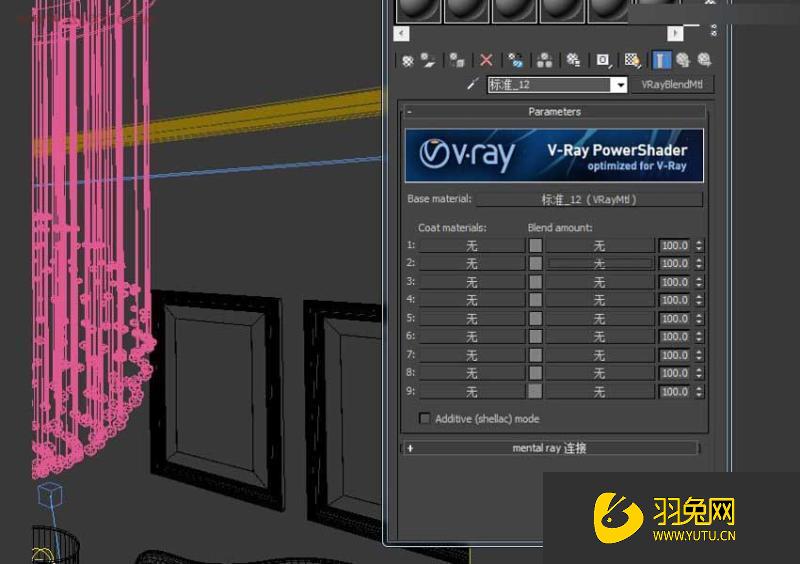The height and width of the screenshot is (564, 800).
Task: Collapse the Parameters rollout
Action: [554, 111]
